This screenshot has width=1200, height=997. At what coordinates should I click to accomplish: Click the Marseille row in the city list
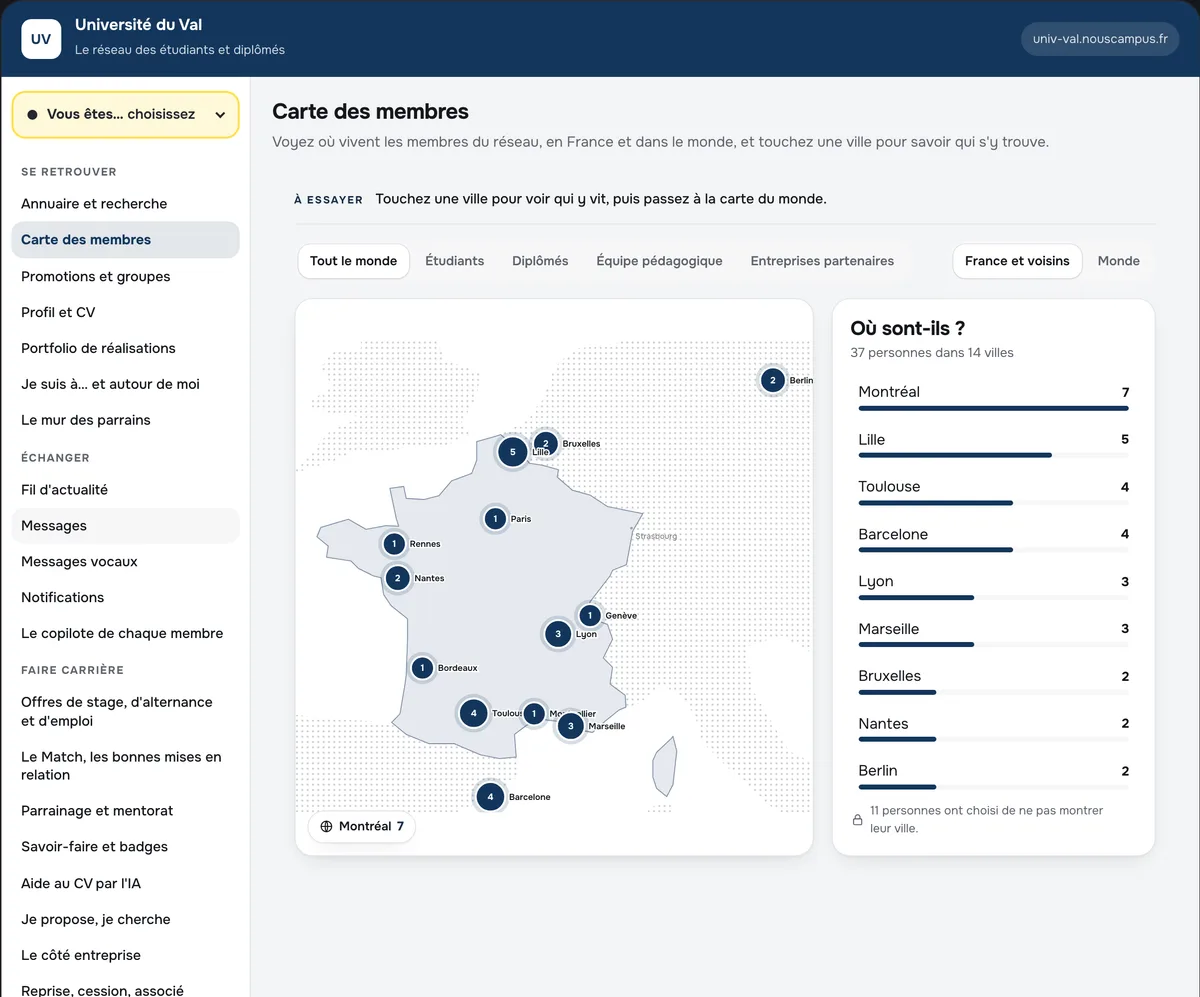[993, 633]
